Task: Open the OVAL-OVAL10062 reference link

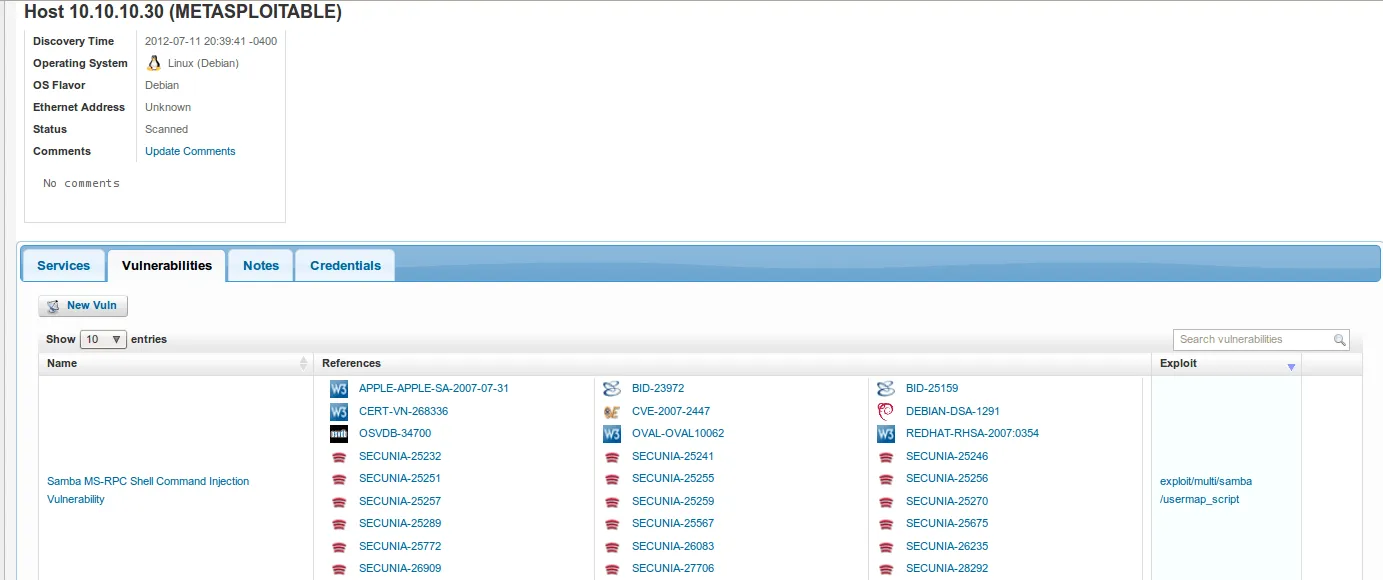Action: coord(677,434)
